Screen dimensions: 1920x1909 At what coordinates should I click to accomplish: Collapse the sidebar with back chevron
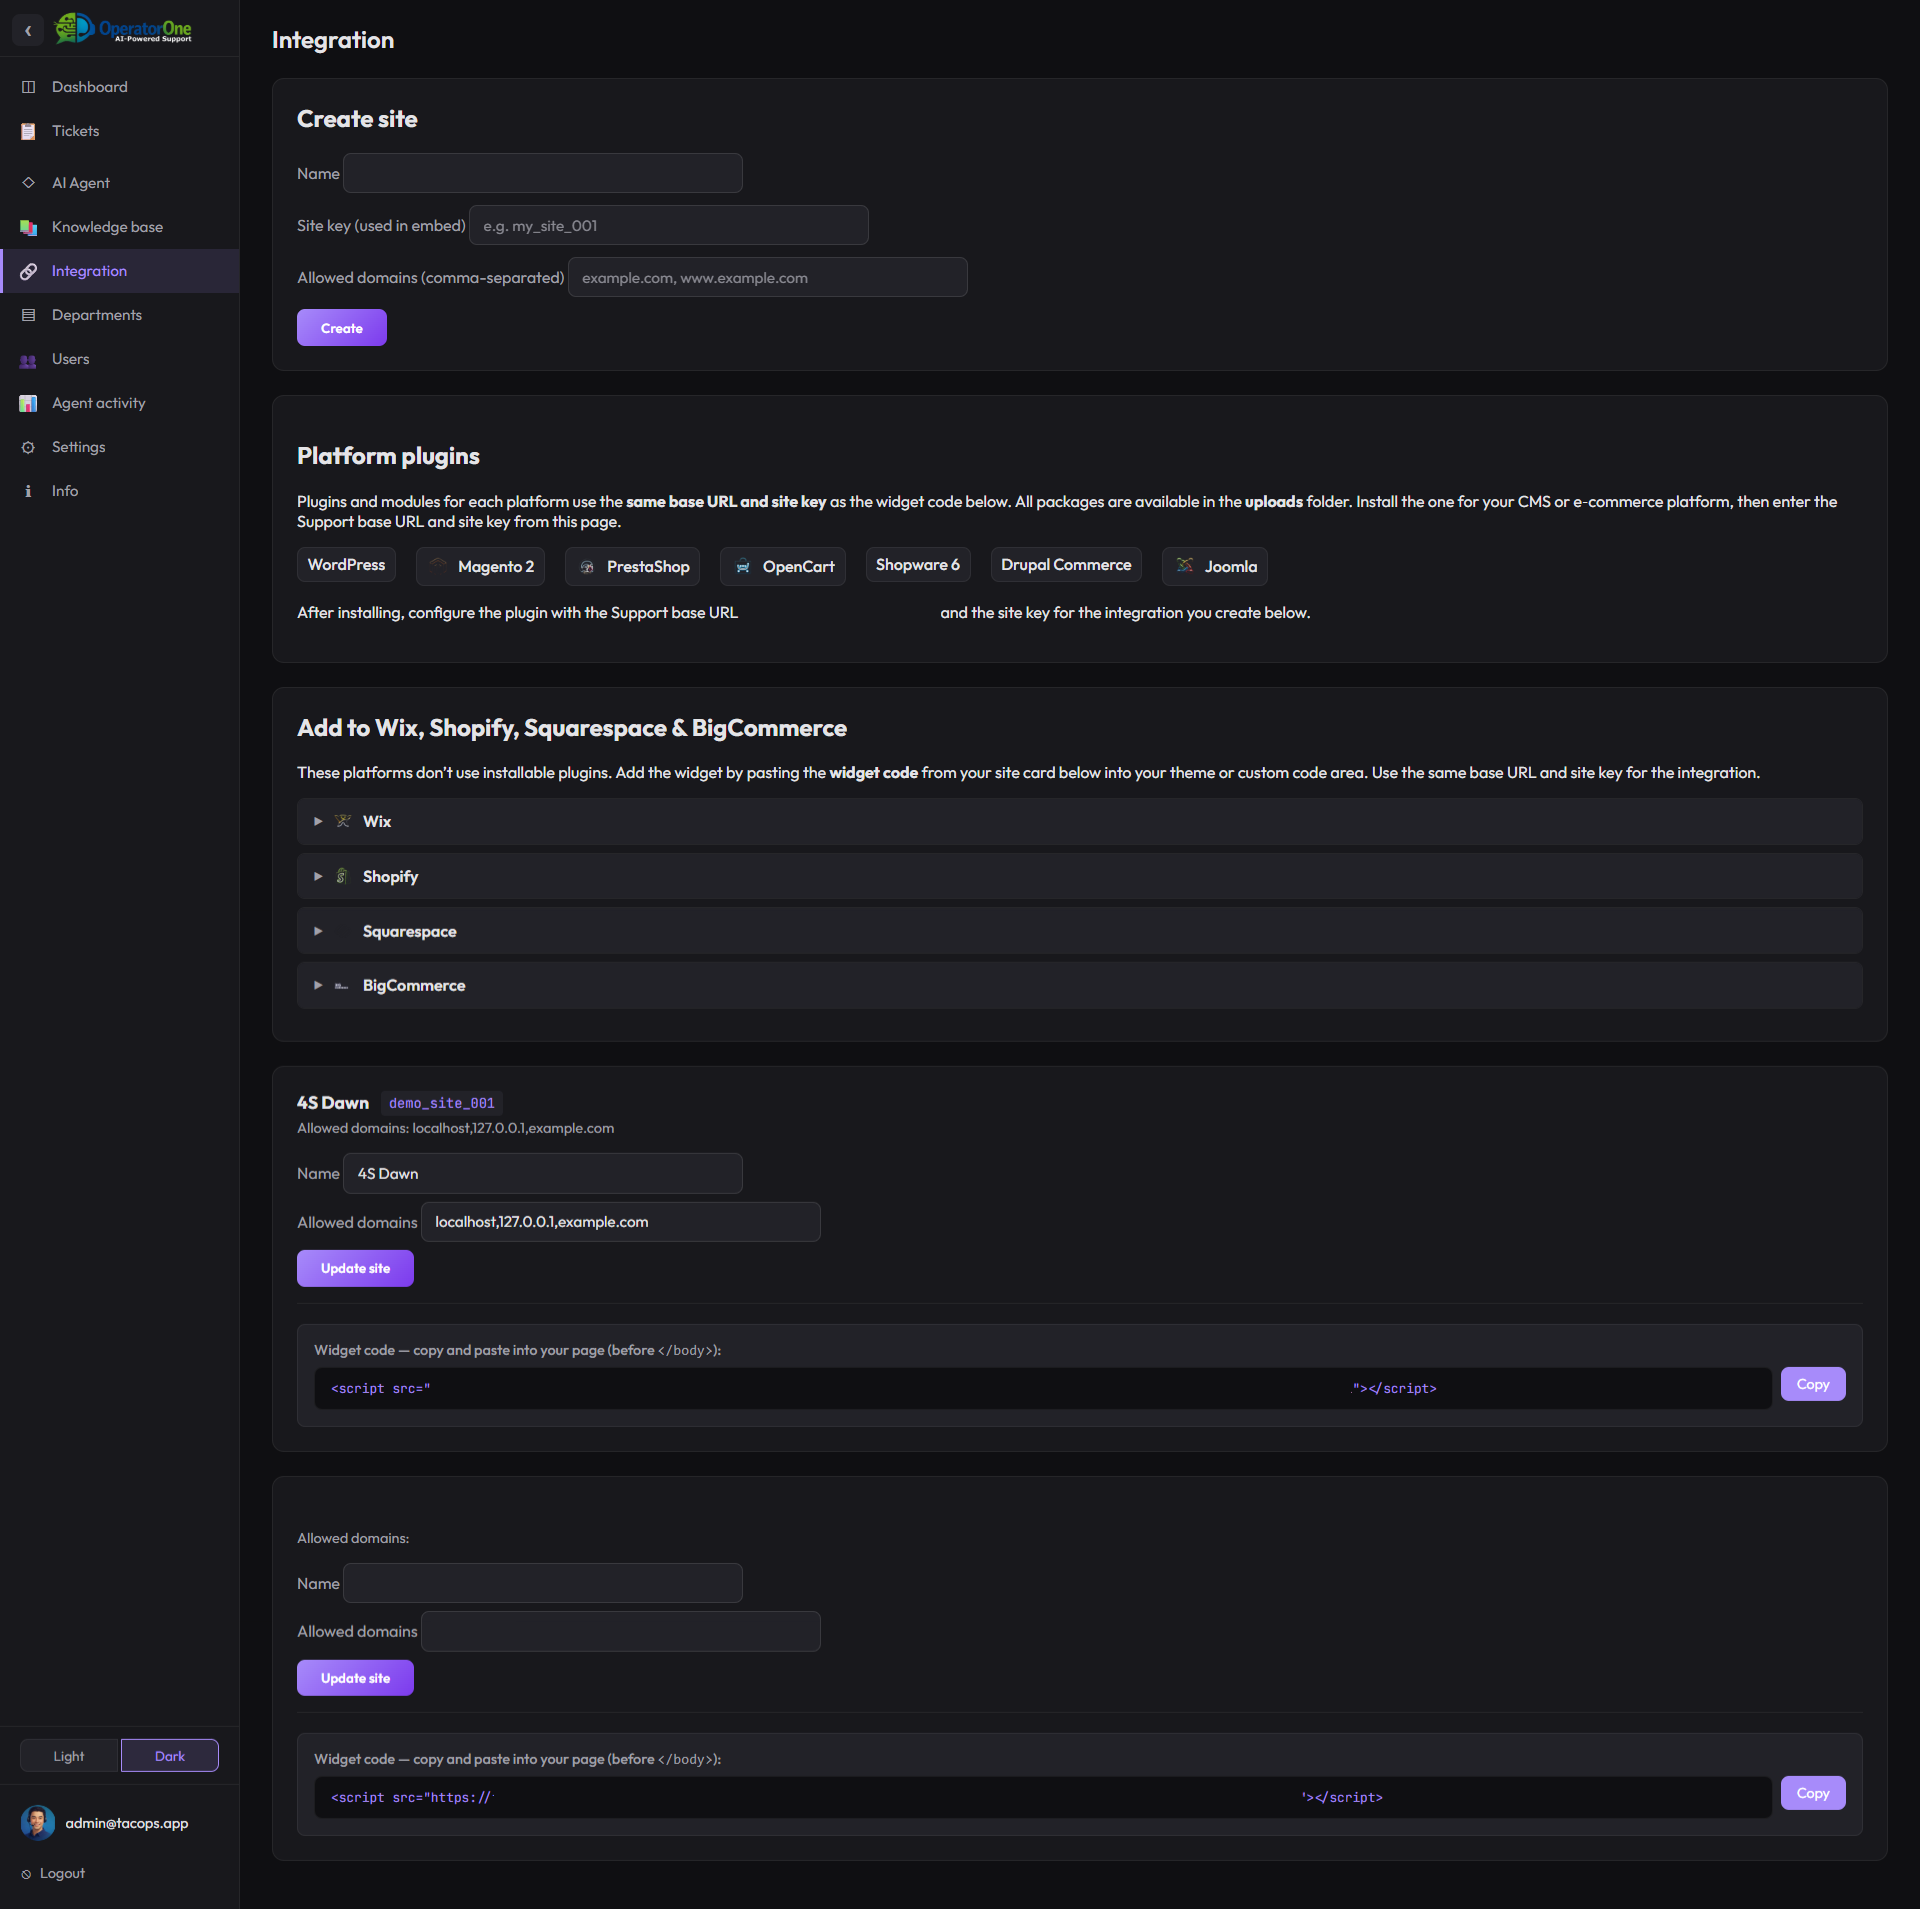click(x=28, y=30)
